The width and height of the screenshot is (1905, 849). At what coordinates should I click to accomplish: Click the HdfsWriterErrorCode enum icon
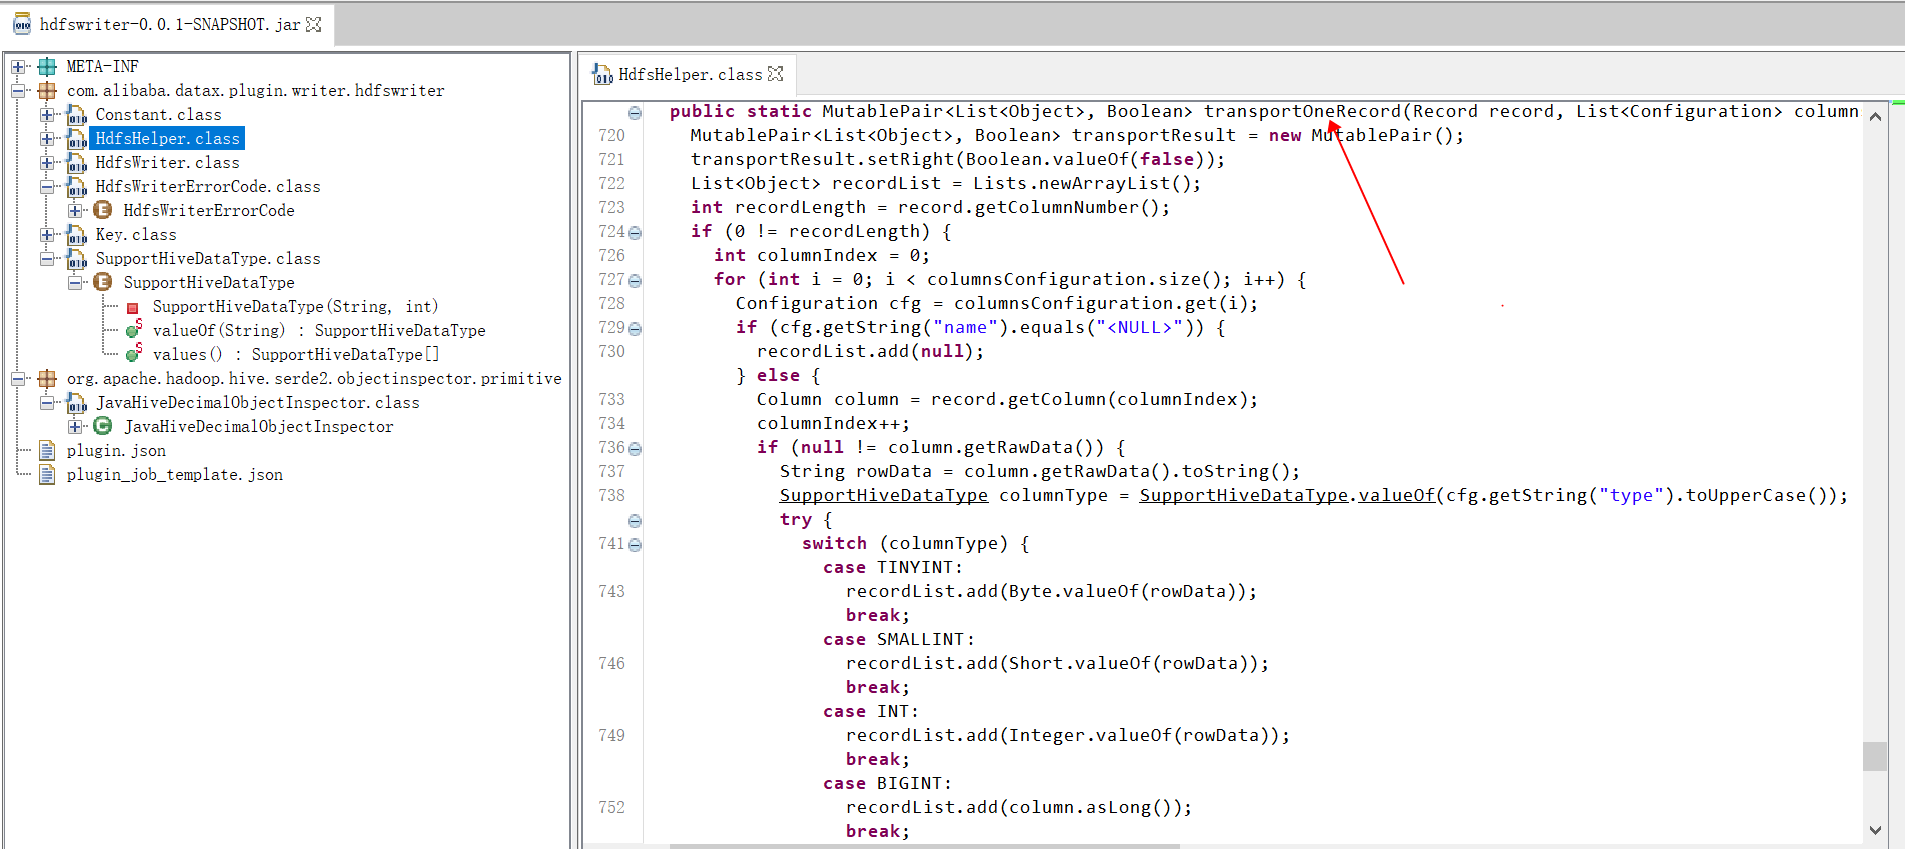(x=102, y=210)
